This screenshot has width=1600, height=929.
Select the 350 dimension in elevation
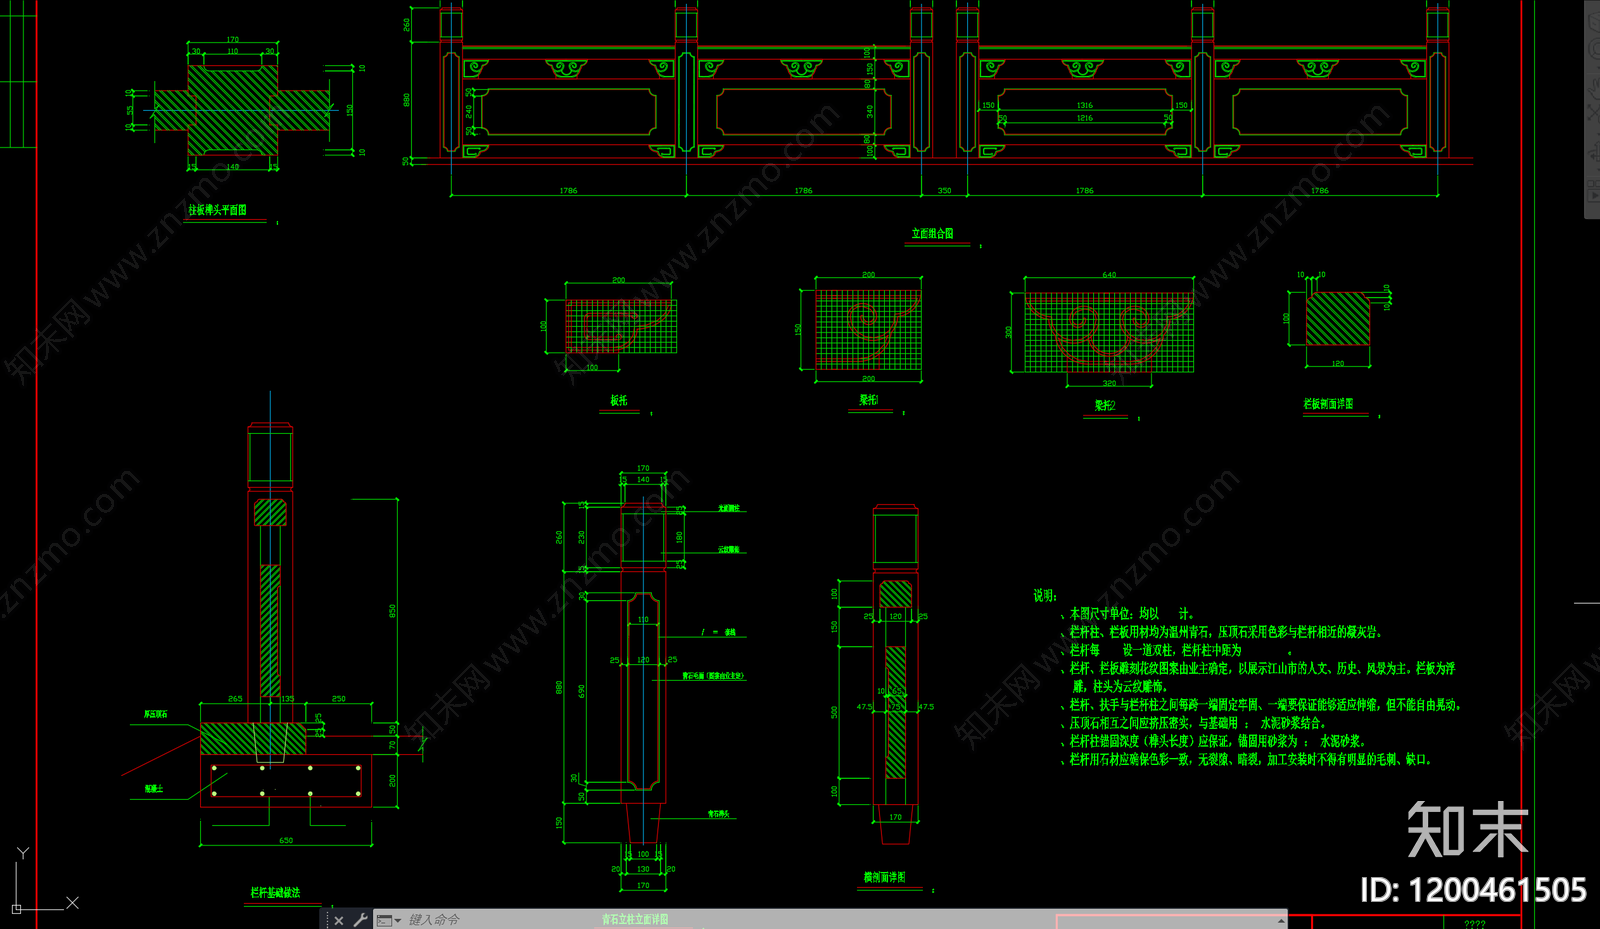coord(944,190)
